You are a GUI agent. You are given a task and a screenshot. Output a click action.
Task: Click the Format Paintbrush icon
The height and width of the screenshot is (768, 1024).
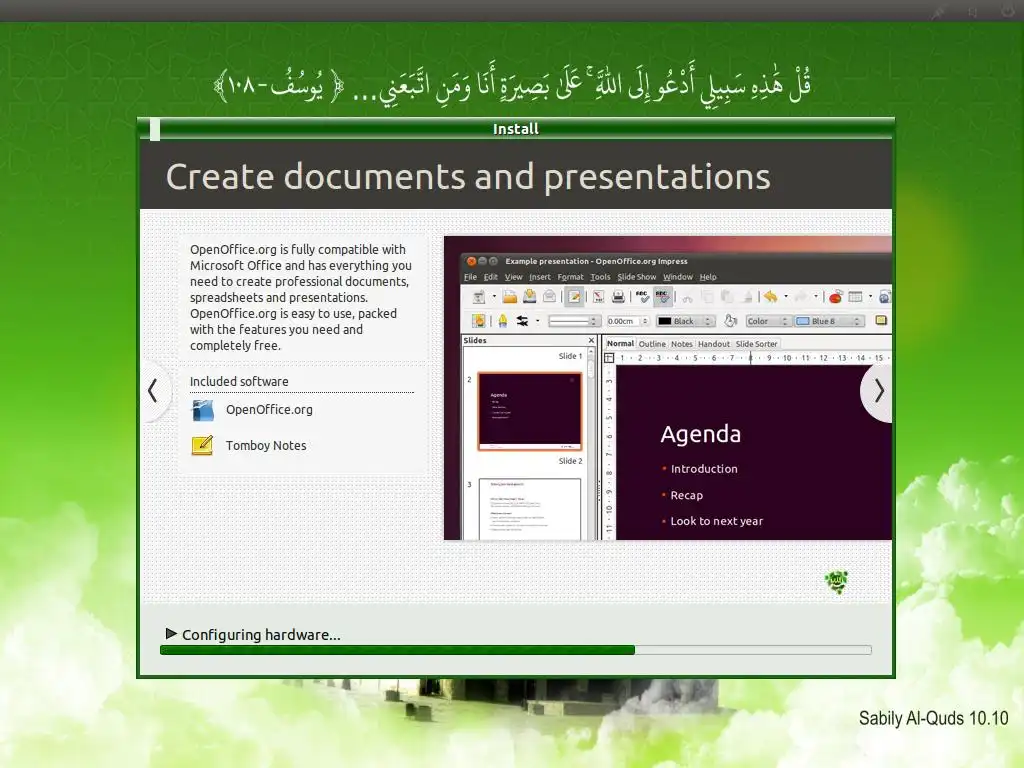click(x=747, y=297)
